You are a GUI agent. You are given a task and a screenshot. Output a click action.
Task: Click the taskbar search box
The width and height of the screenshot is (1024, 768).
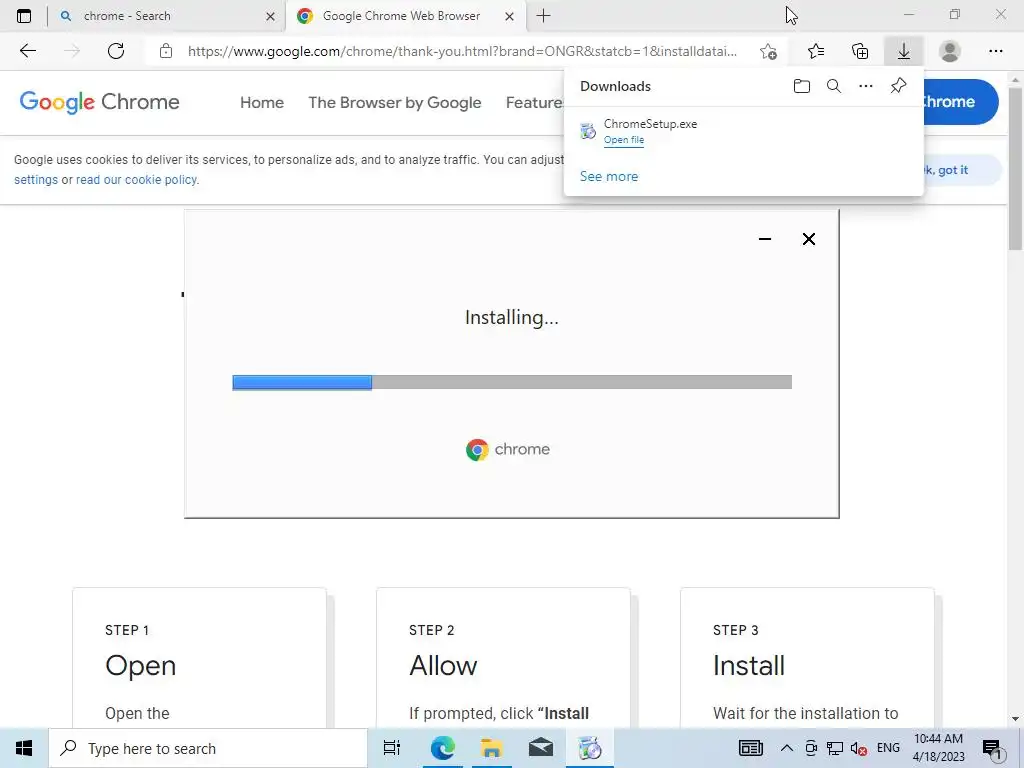[208, 748]
